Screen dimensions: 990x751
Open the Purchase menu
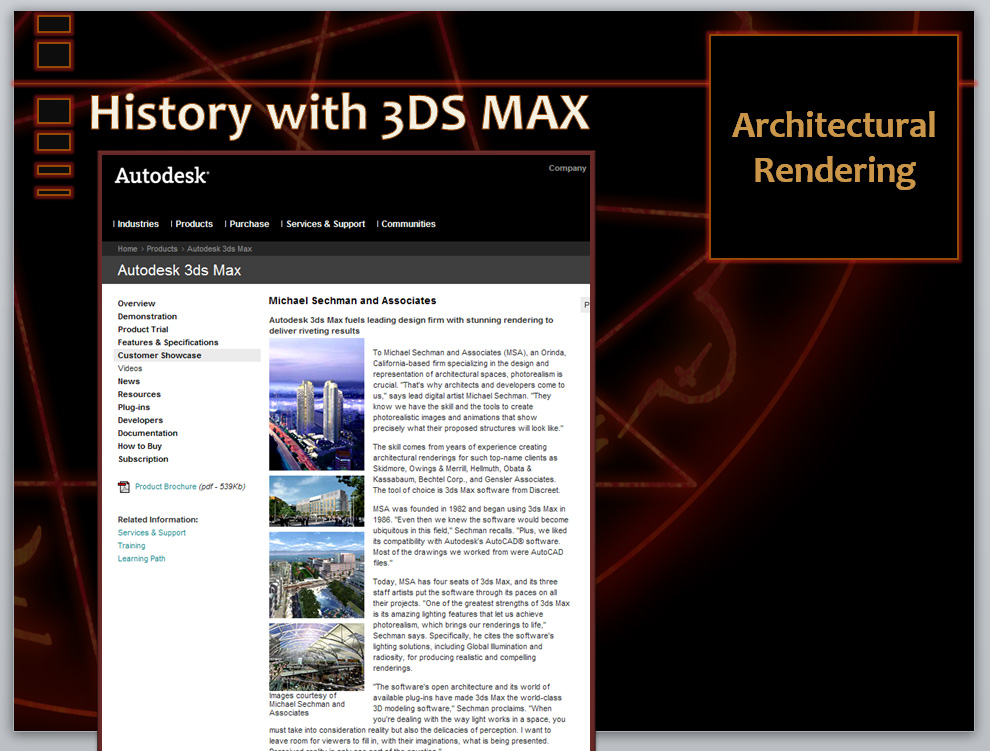click(249, 224)
